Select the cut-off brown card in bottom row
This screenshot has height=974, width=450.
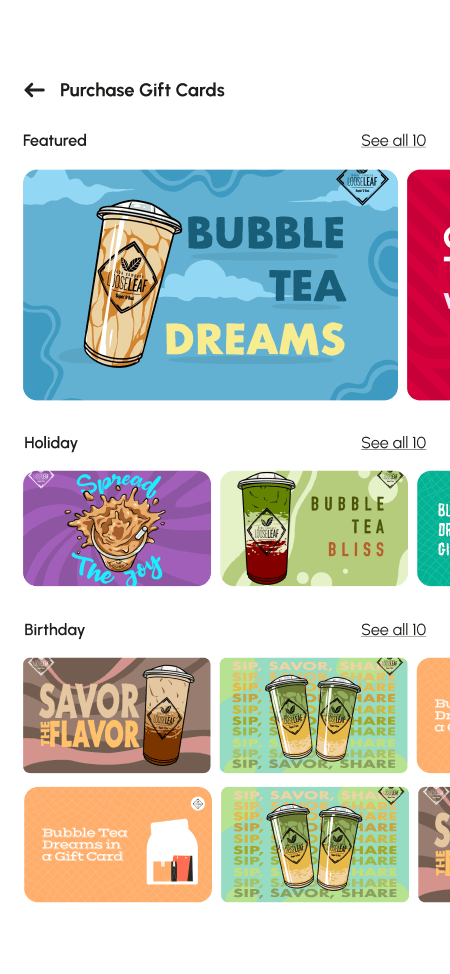[434, 845]
